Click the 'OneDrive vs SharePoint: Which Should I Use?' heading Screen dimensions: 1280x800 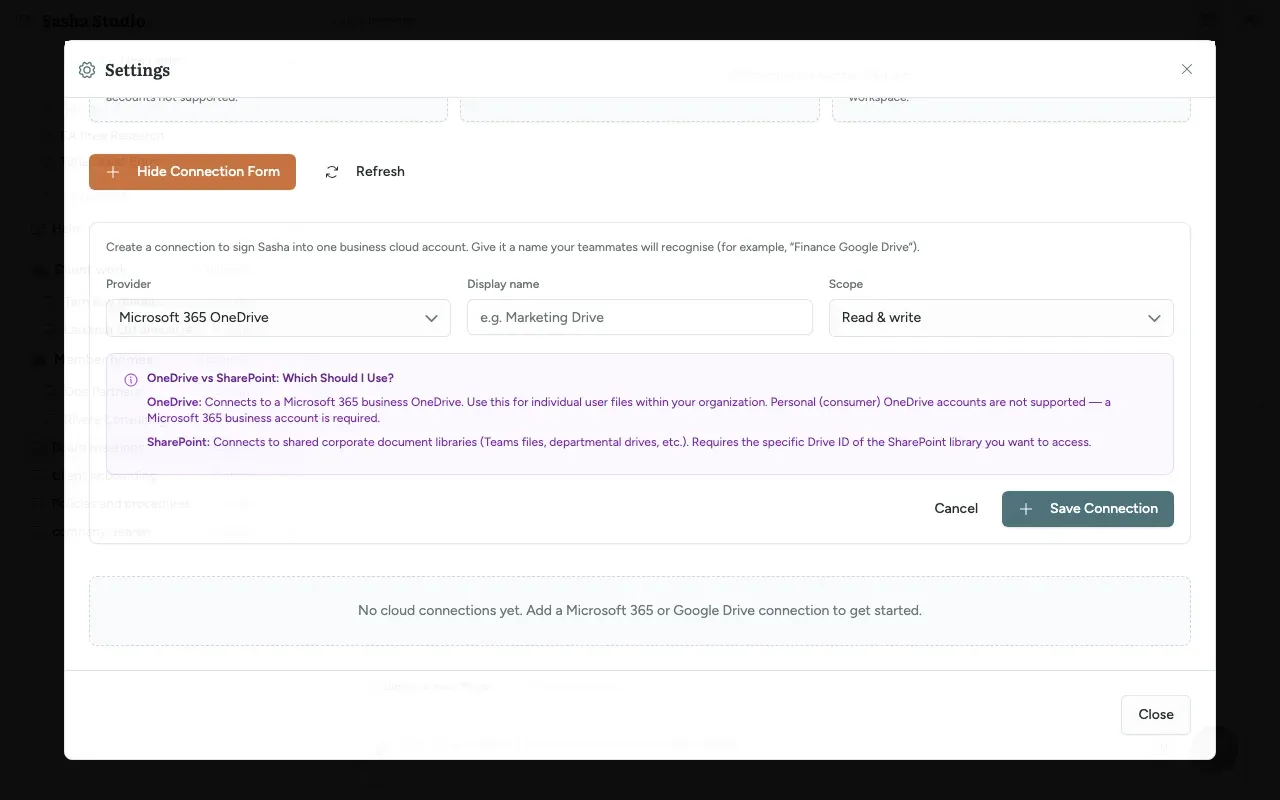(x=270, y=378)
